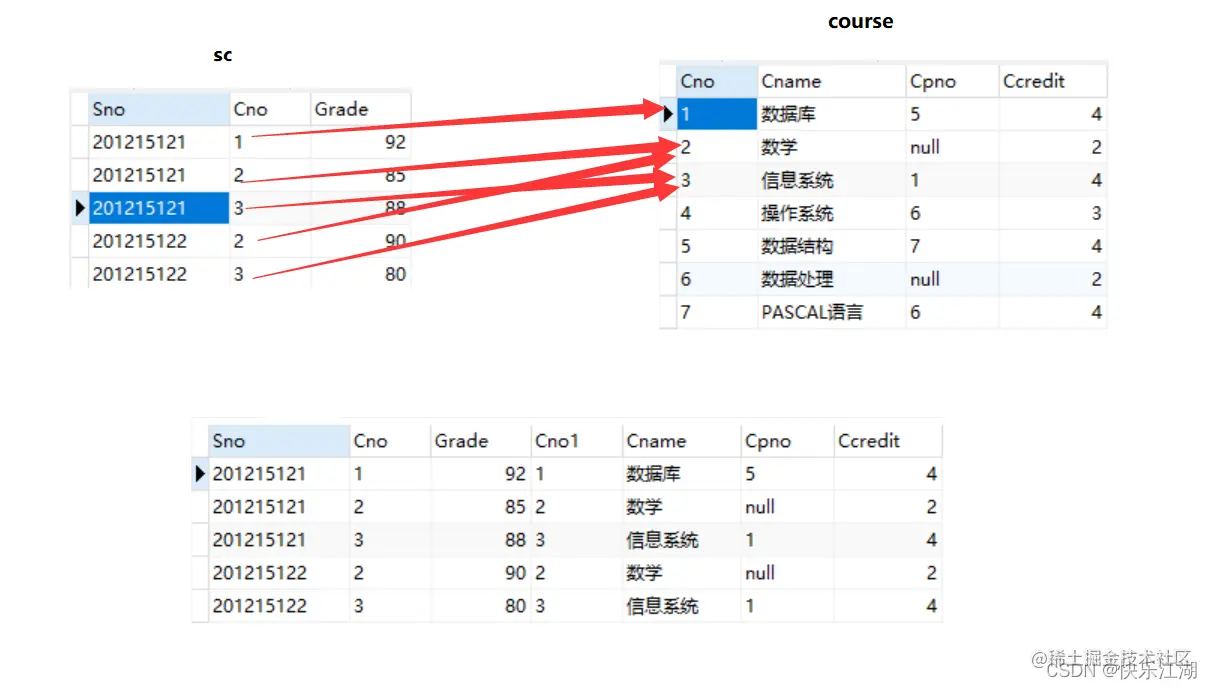
Task: Click Grade 88 in the result table
Action: pos(515,539)
